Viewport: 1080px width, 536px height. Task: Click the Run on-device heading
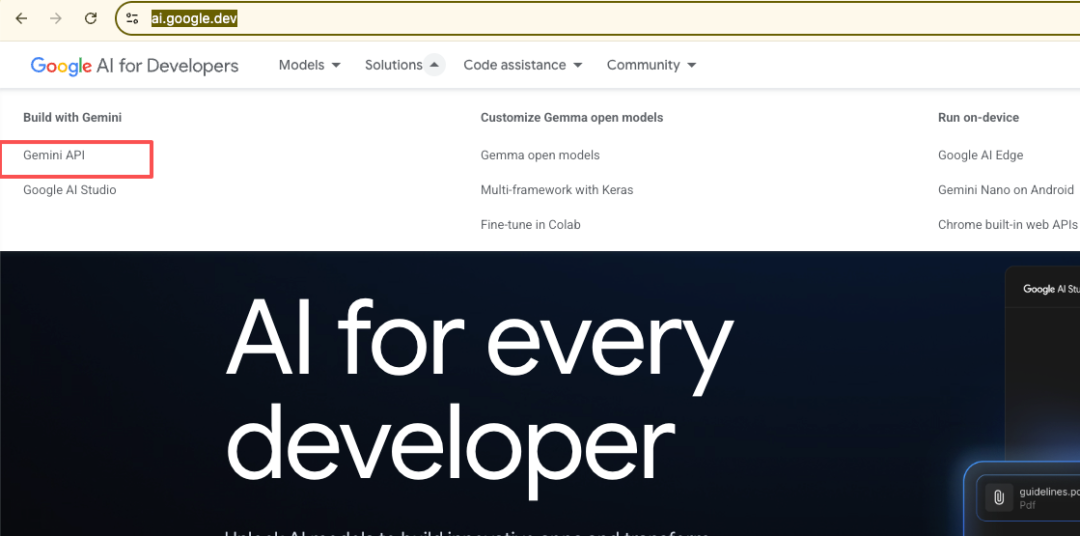click(x=978, y=118)
